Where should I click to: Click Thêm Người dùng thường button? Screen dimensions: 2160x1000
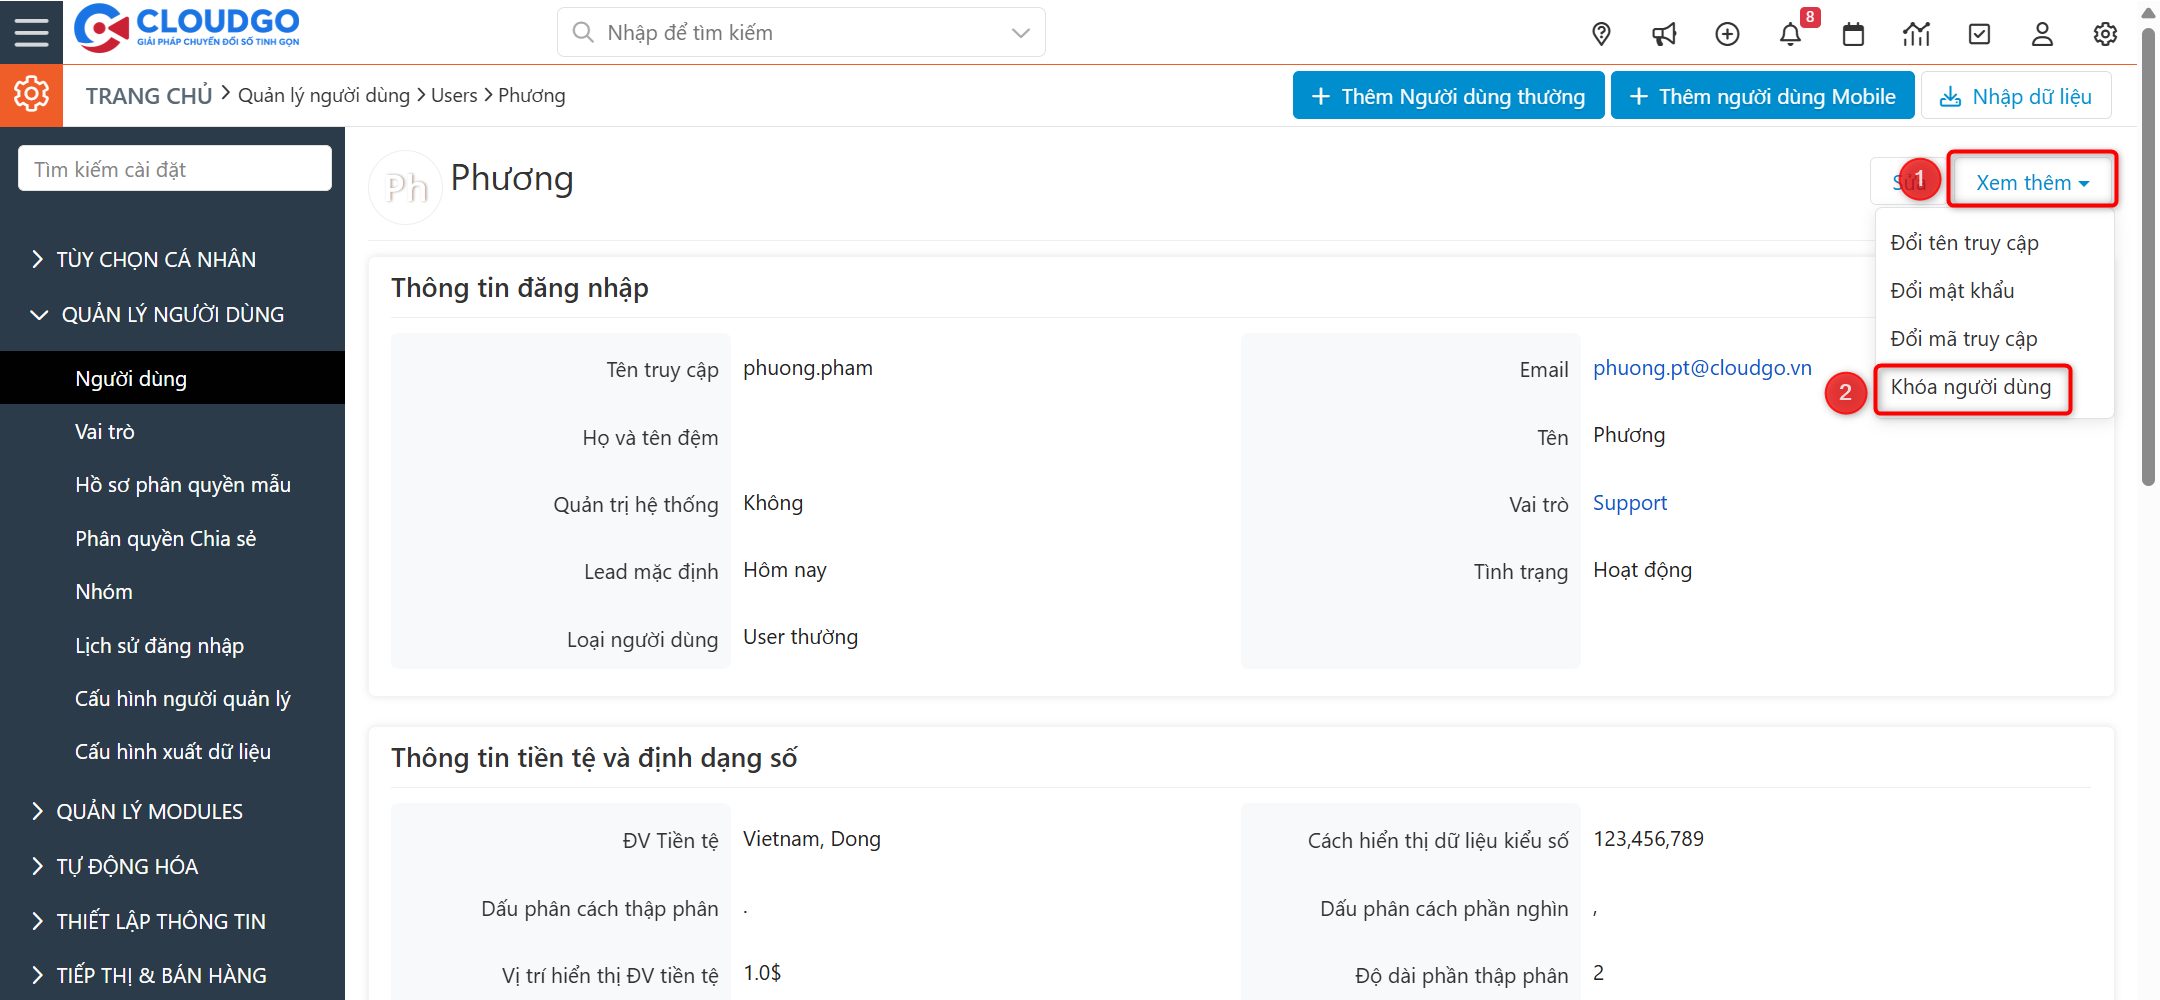[x=1448, y=96]
